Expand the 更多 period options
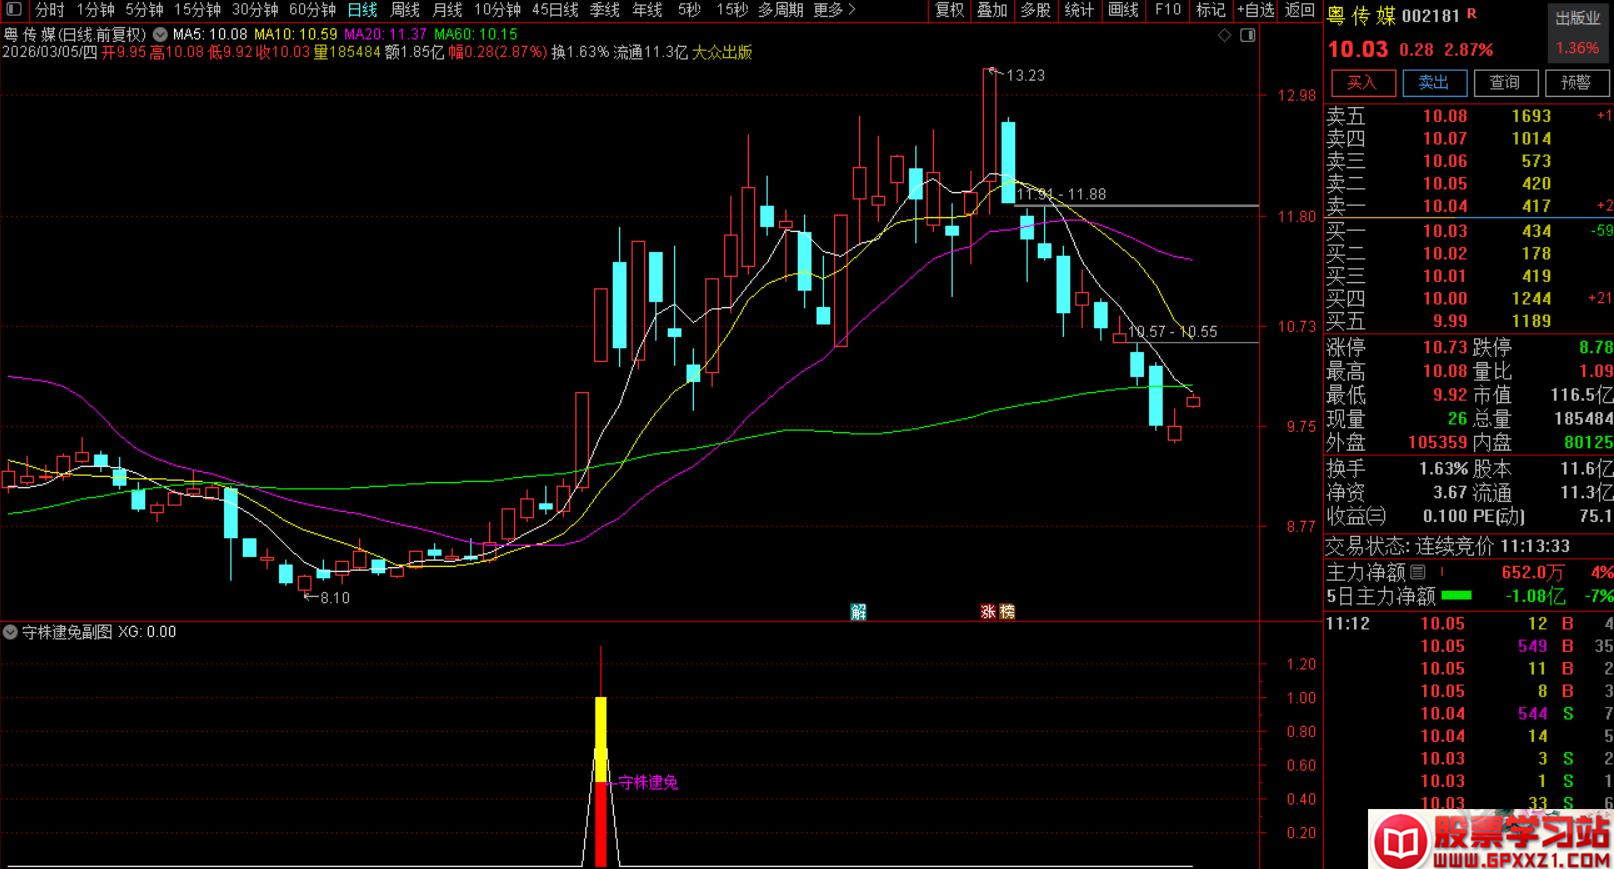 coord(834,10)
